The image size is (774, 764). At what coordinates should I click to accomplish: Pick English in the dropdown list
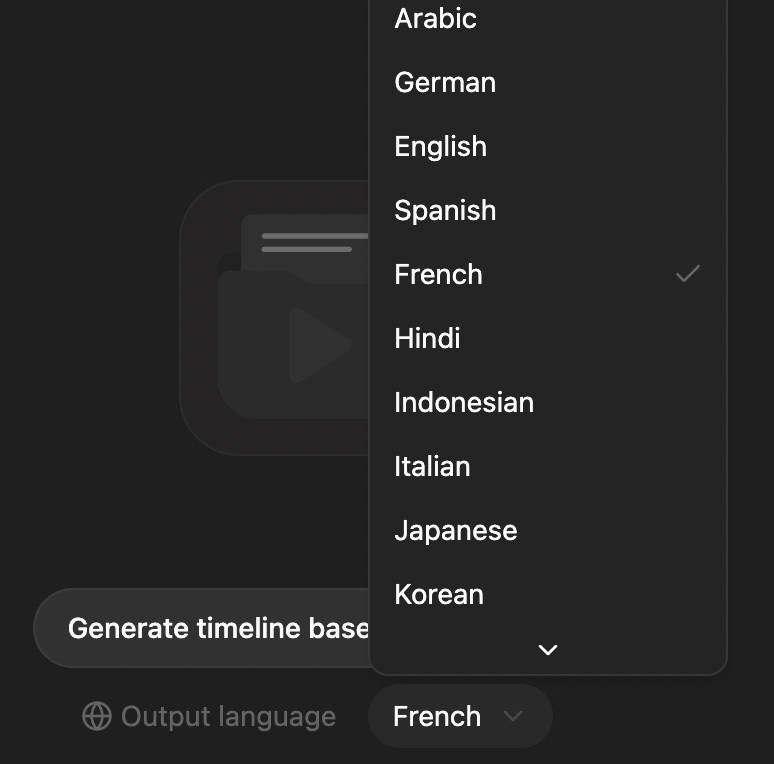point(441,147)
